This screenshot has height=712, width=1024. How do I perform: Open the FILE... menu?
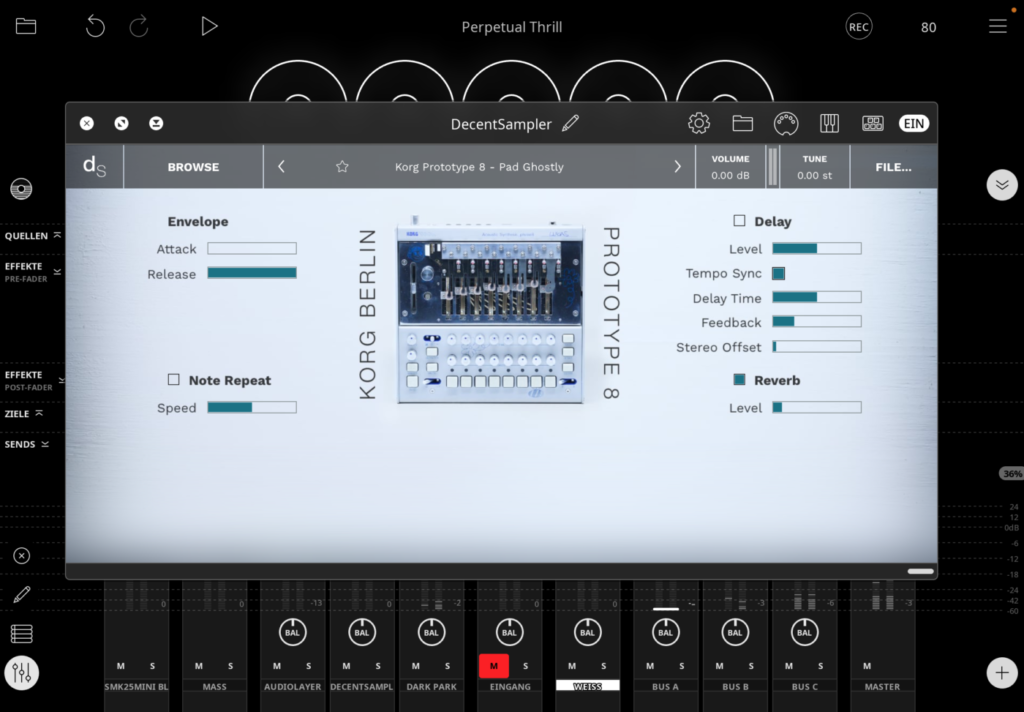(x=893, y=167)
